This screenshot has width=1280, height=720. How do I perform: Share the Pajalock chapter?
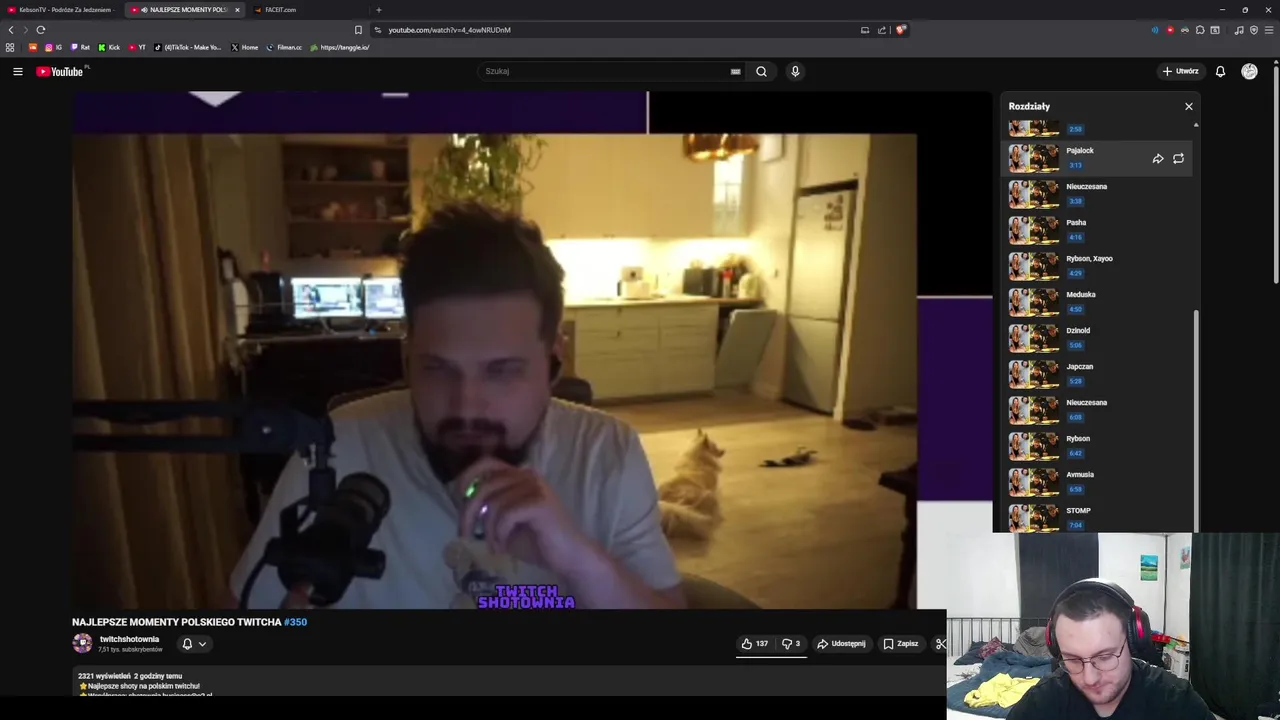[1158, 158]
